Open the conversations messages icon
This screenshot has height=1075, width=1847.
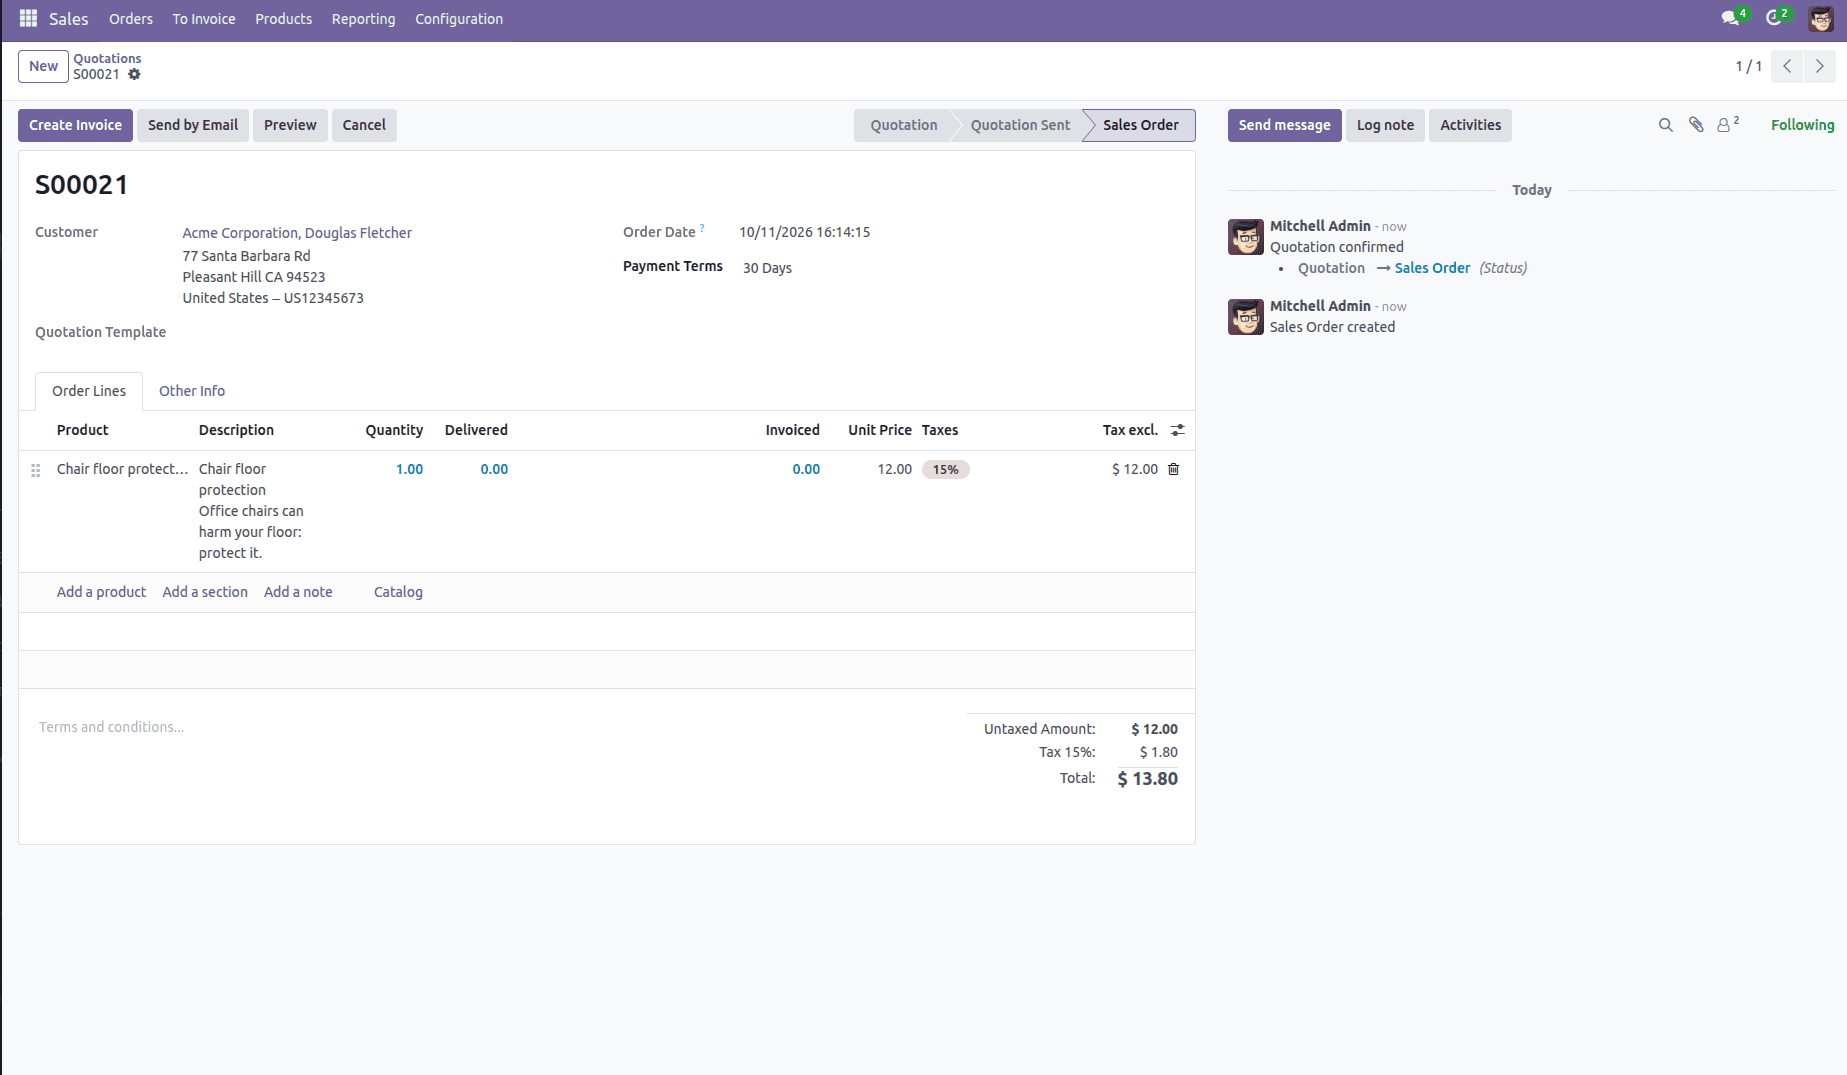tap(1731, 18)
